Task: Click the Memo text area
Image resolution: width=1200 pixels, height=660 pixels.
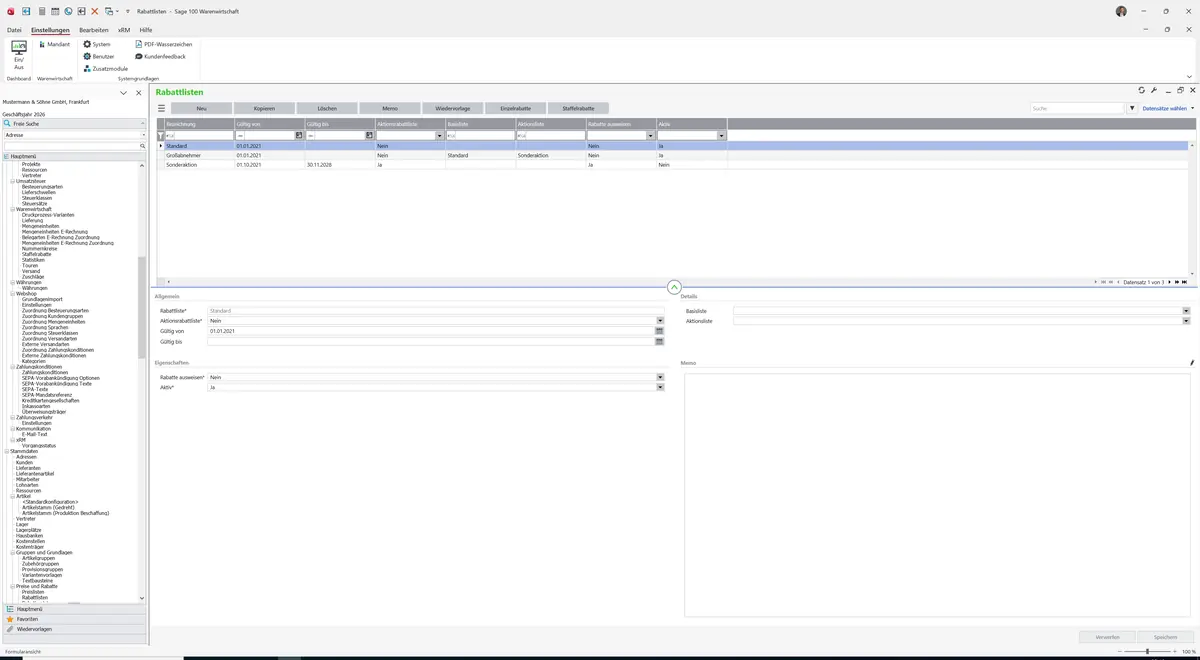Action: pos(938,494)
